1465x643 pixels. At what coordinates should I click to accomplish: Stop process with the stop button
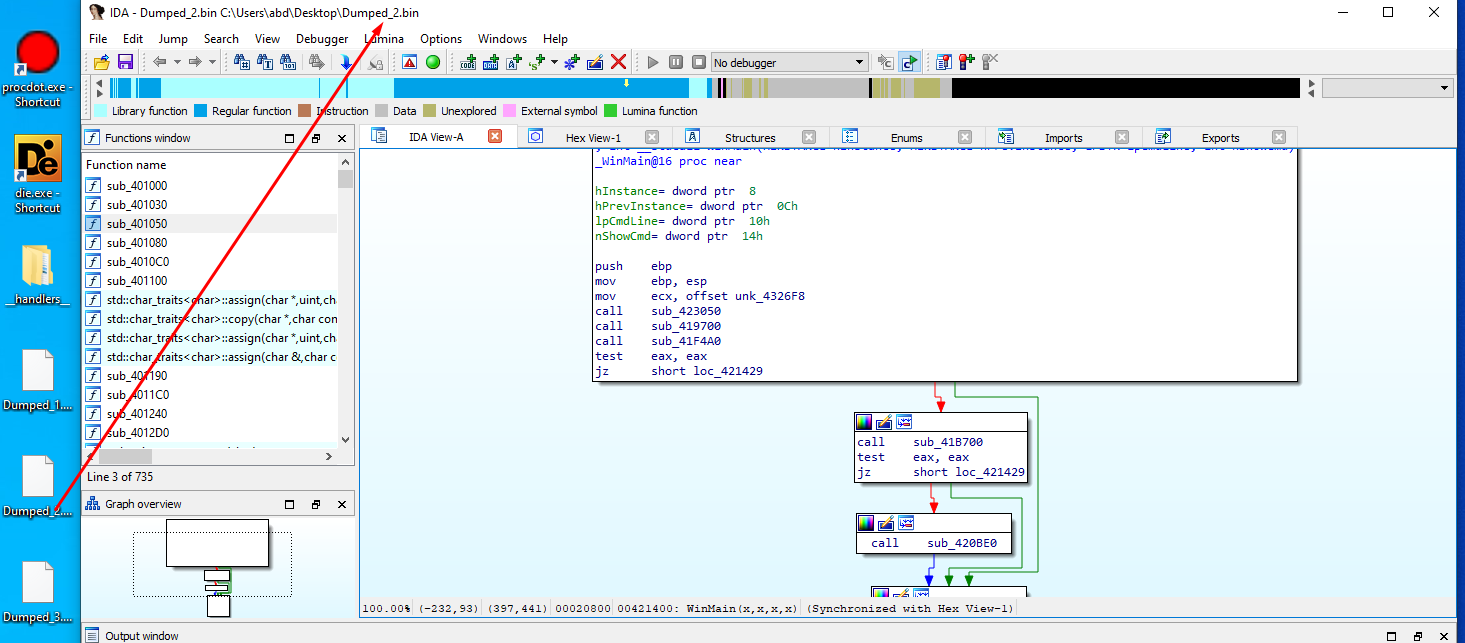point(699,62)
